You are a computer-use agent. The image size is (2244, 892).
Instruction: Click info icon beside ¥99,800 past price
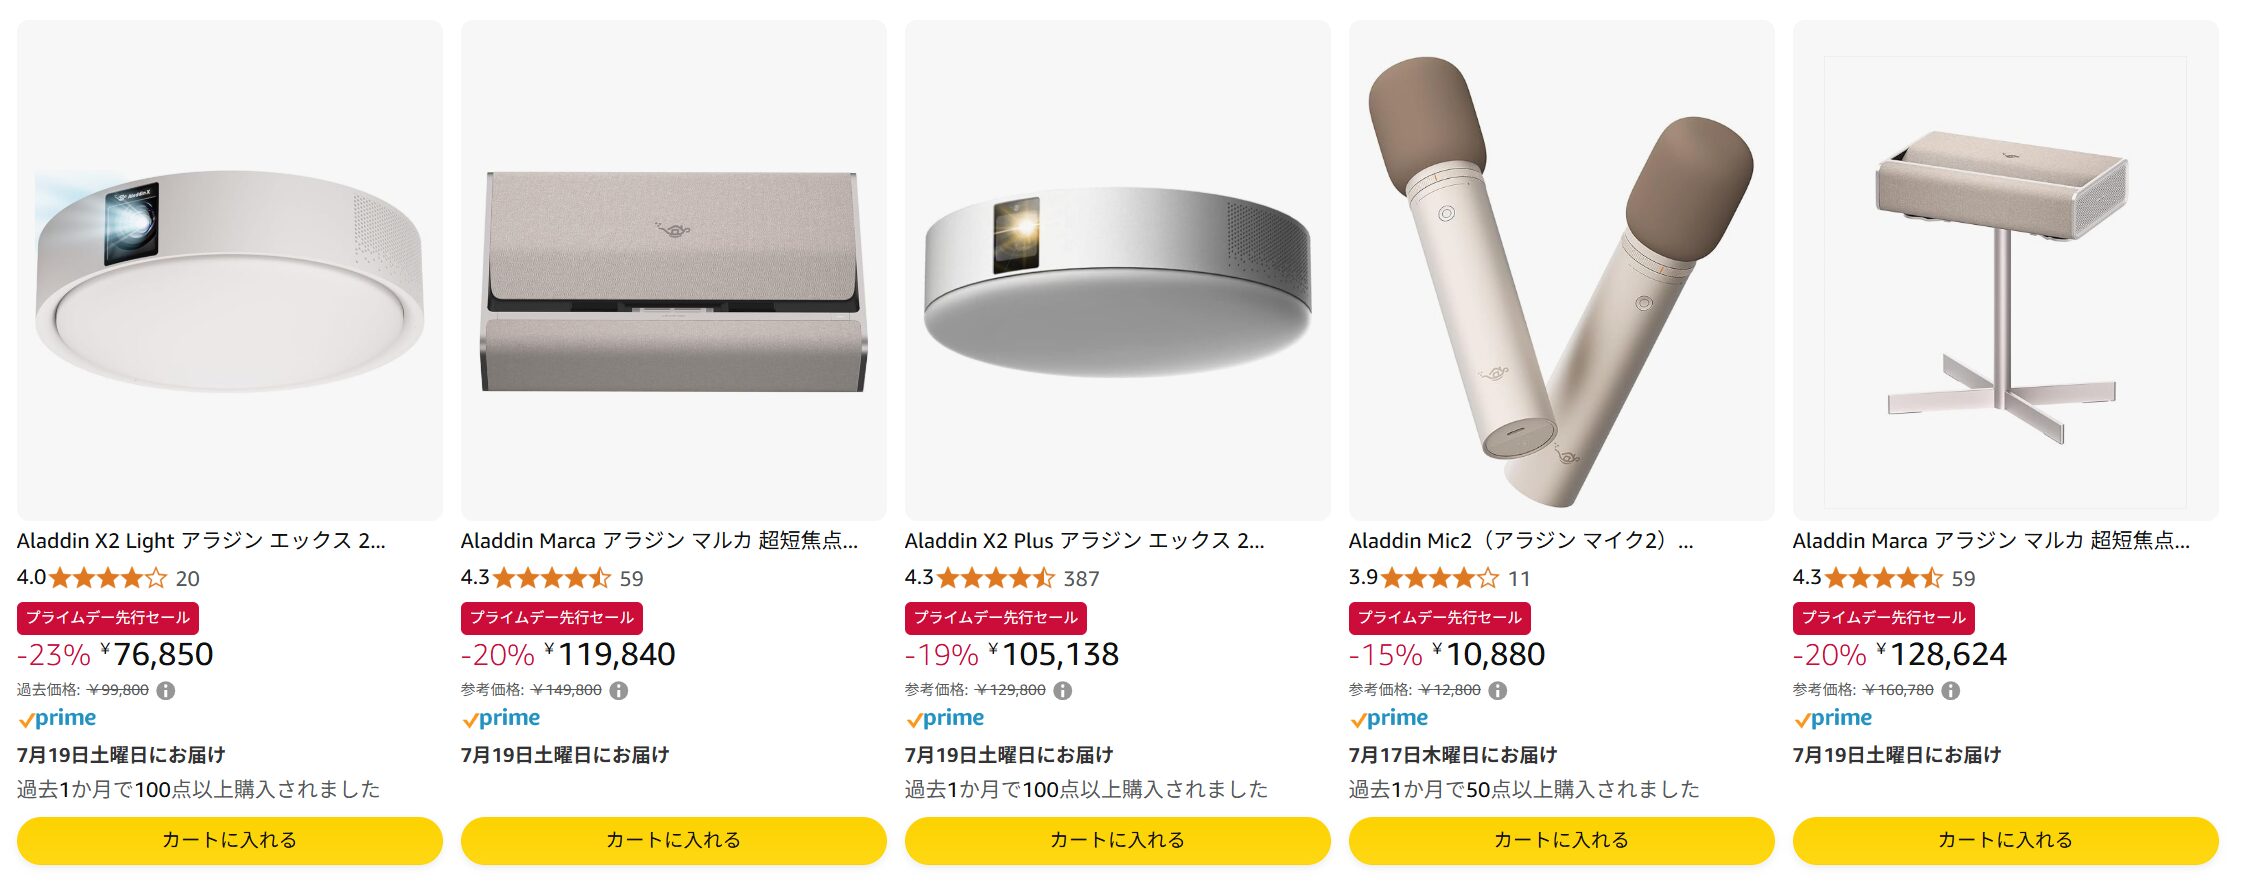[166, 690]
